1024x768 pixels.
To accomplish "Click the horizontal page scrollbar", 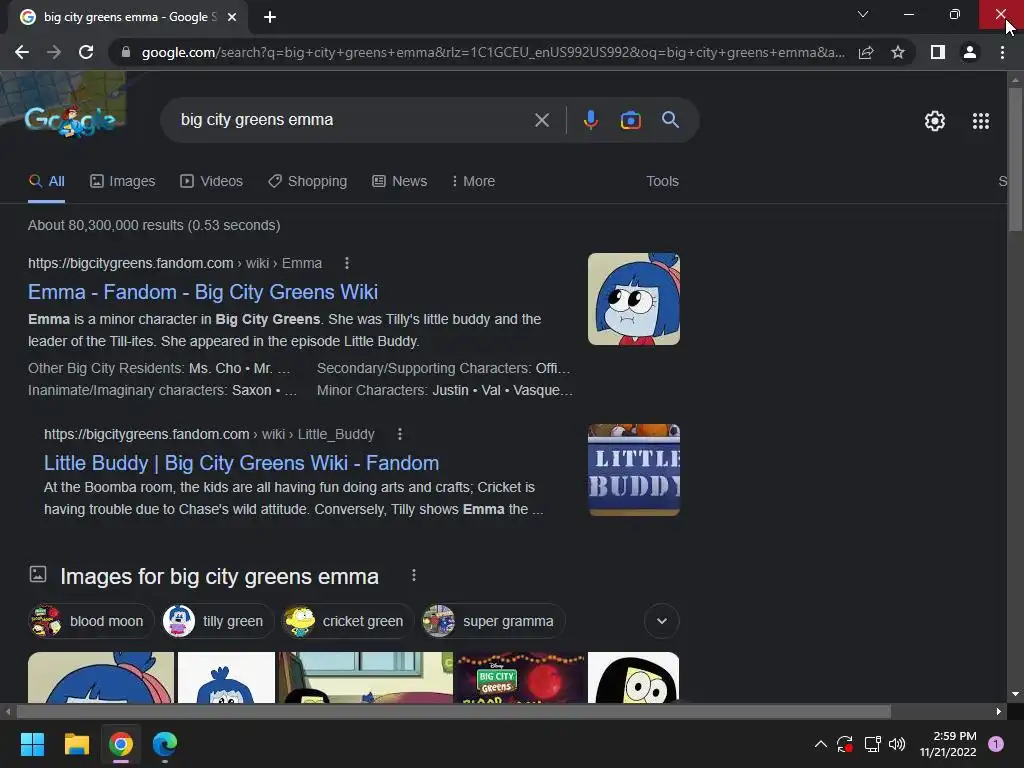I will 453,711.
